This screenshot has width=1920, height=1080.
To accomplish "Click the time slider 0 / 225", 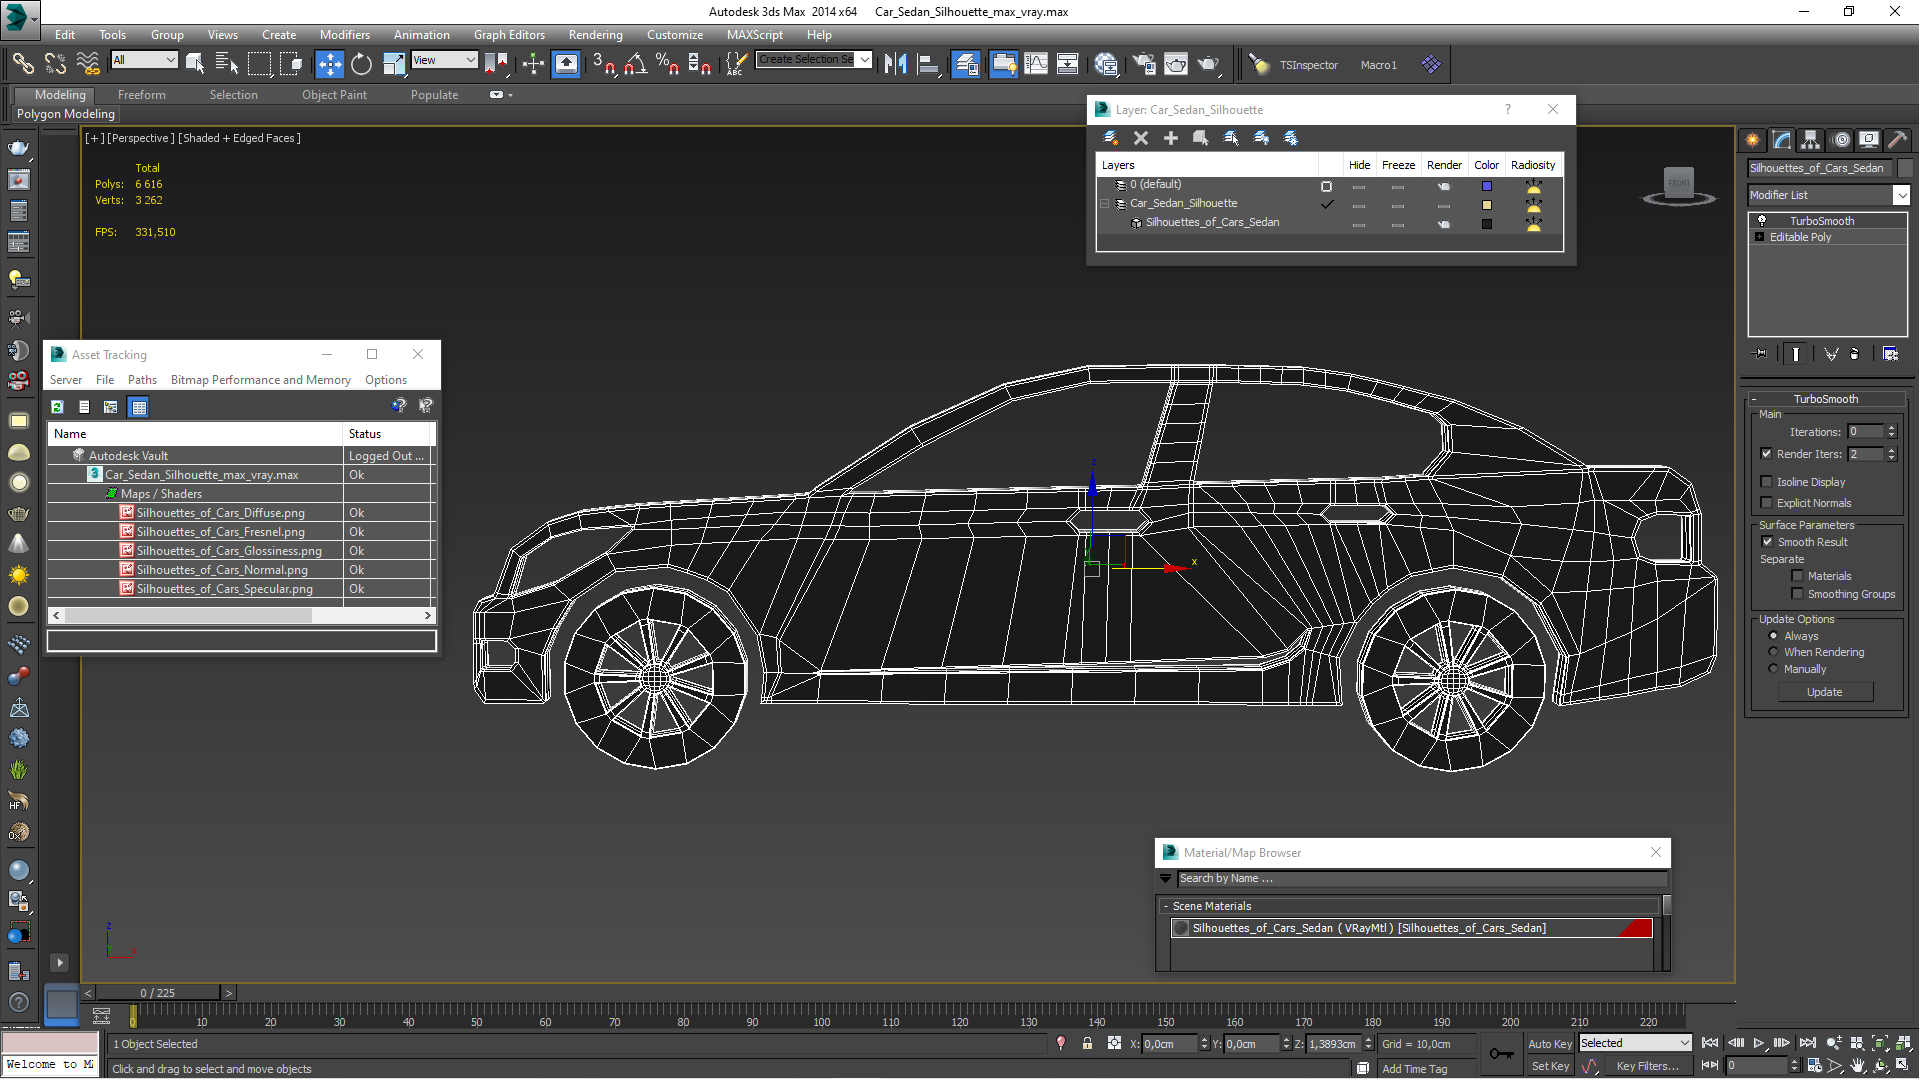I will click(157, 993).
